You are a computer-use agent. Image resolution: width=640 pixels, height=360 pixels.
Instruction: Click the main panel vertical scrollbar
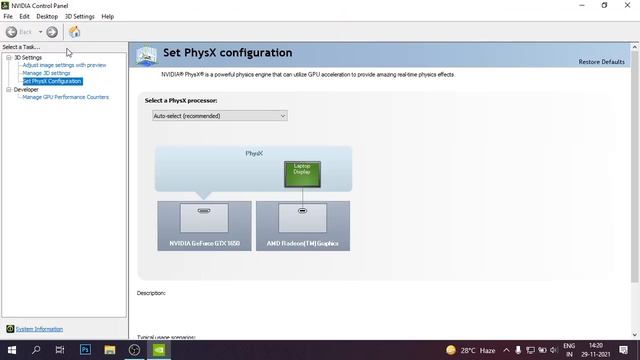tap(635, 167)
